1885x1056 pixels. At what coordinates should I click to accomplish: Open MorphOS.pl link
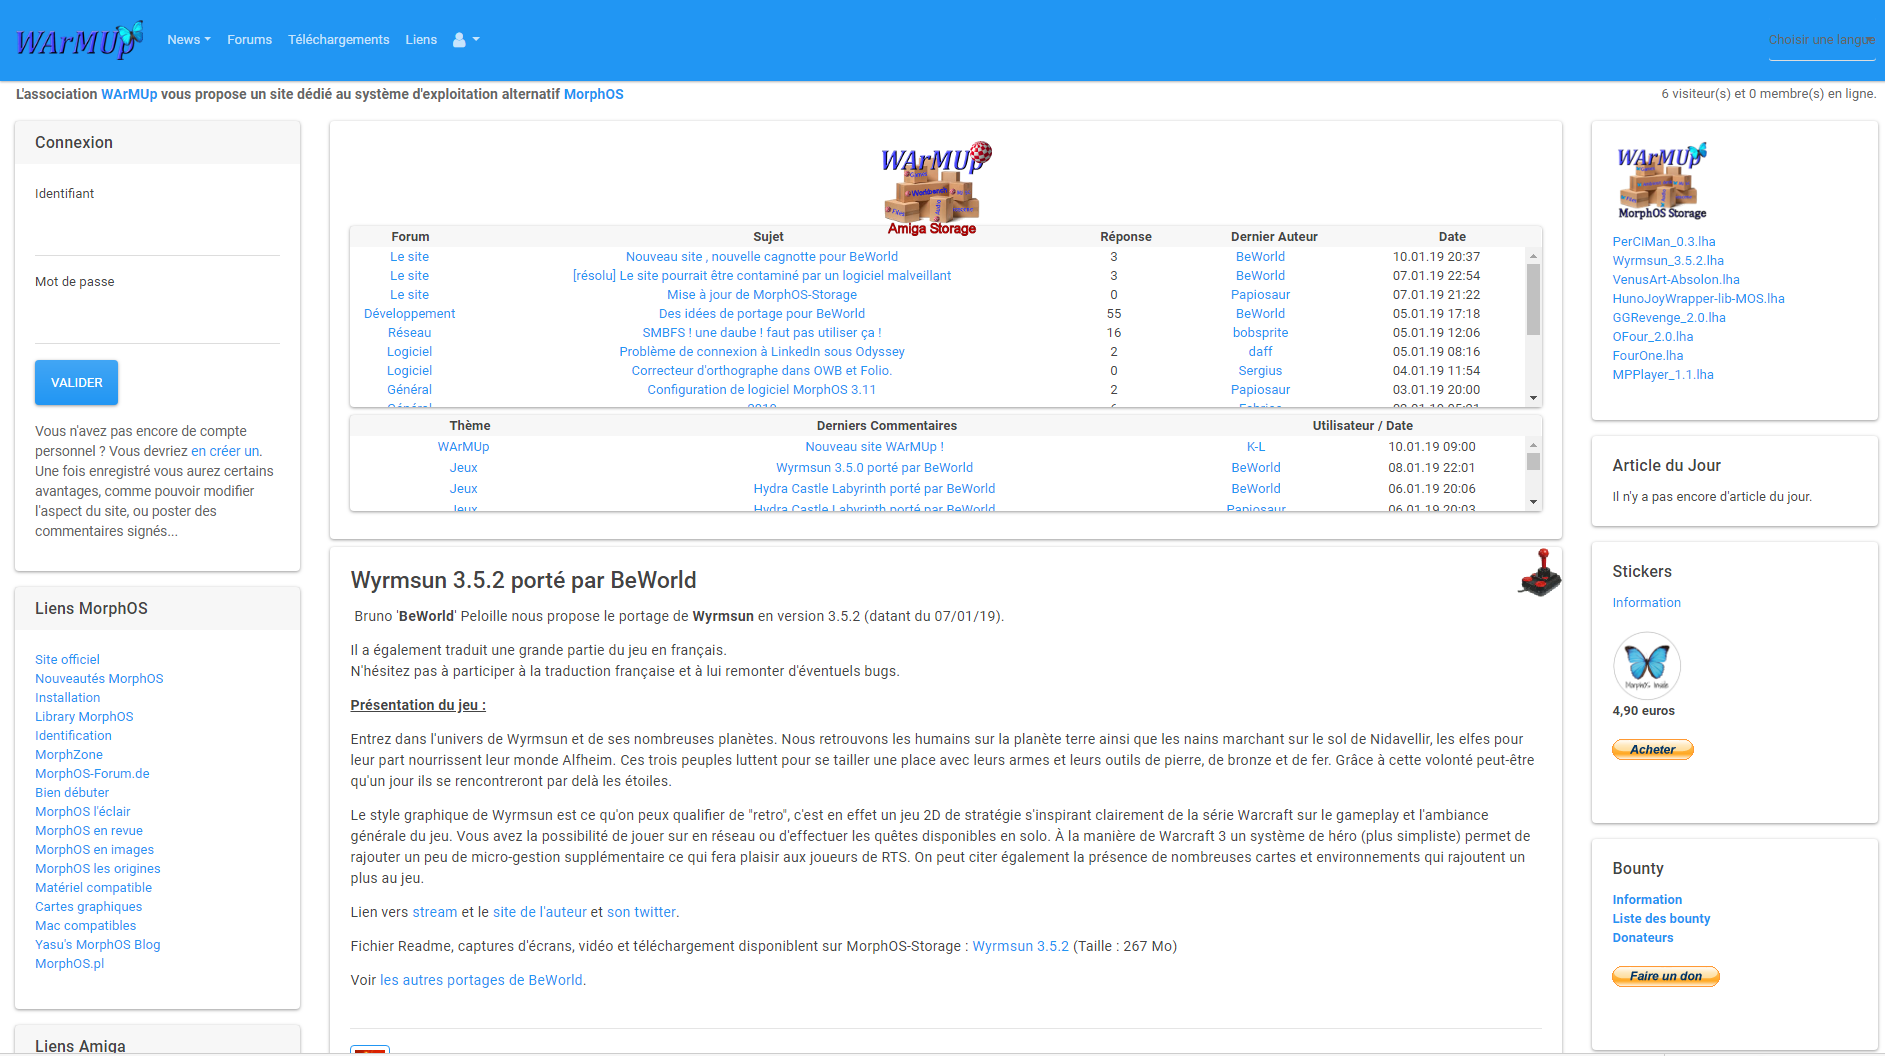pyautogui.click(x=69, y=964)
